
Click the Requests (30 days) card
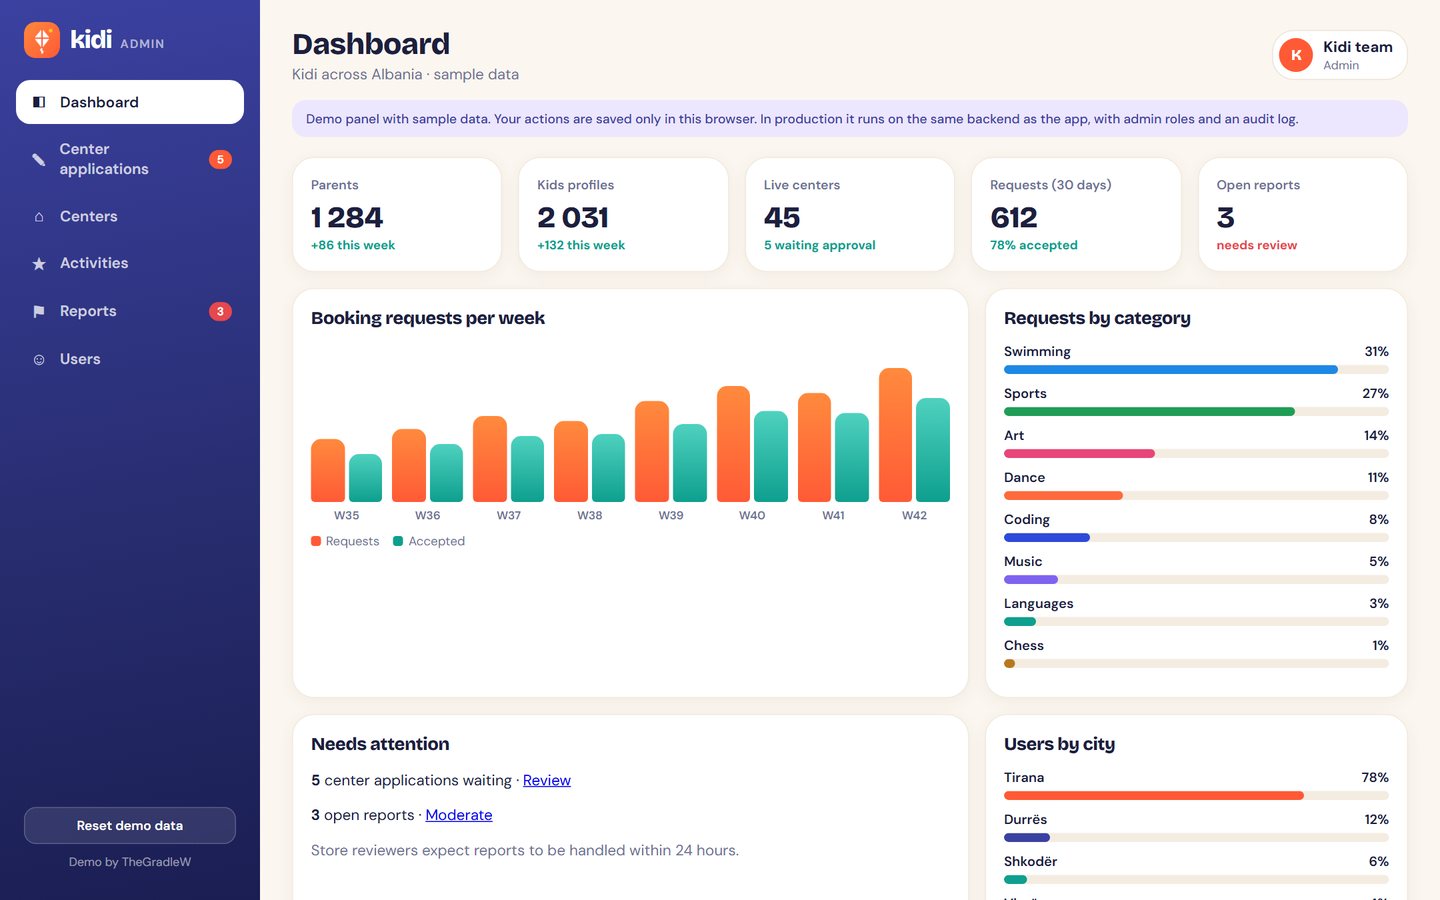[x=1076, y=214]
